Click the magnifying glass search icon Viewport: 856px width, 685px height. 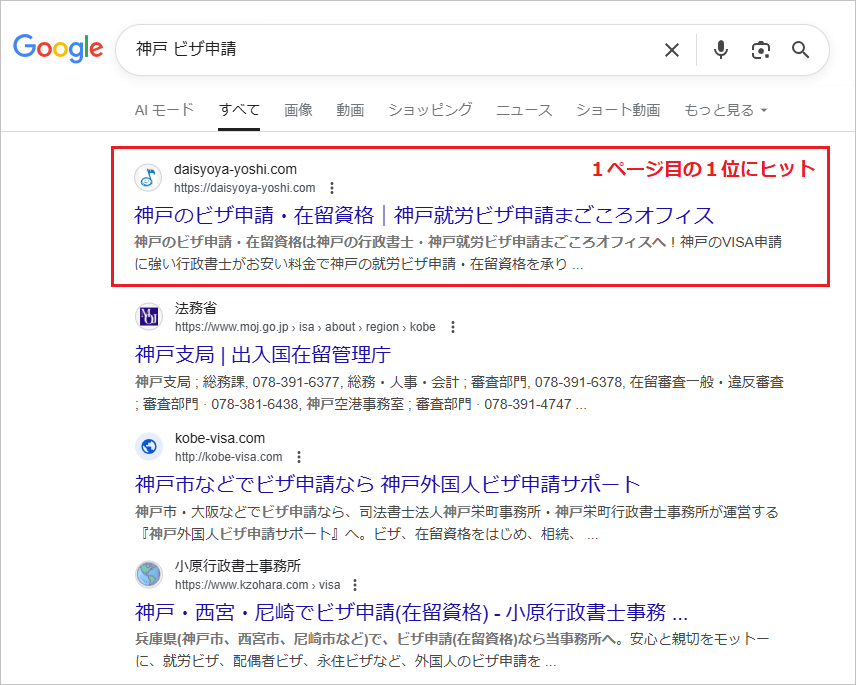(x=800, y=49)
